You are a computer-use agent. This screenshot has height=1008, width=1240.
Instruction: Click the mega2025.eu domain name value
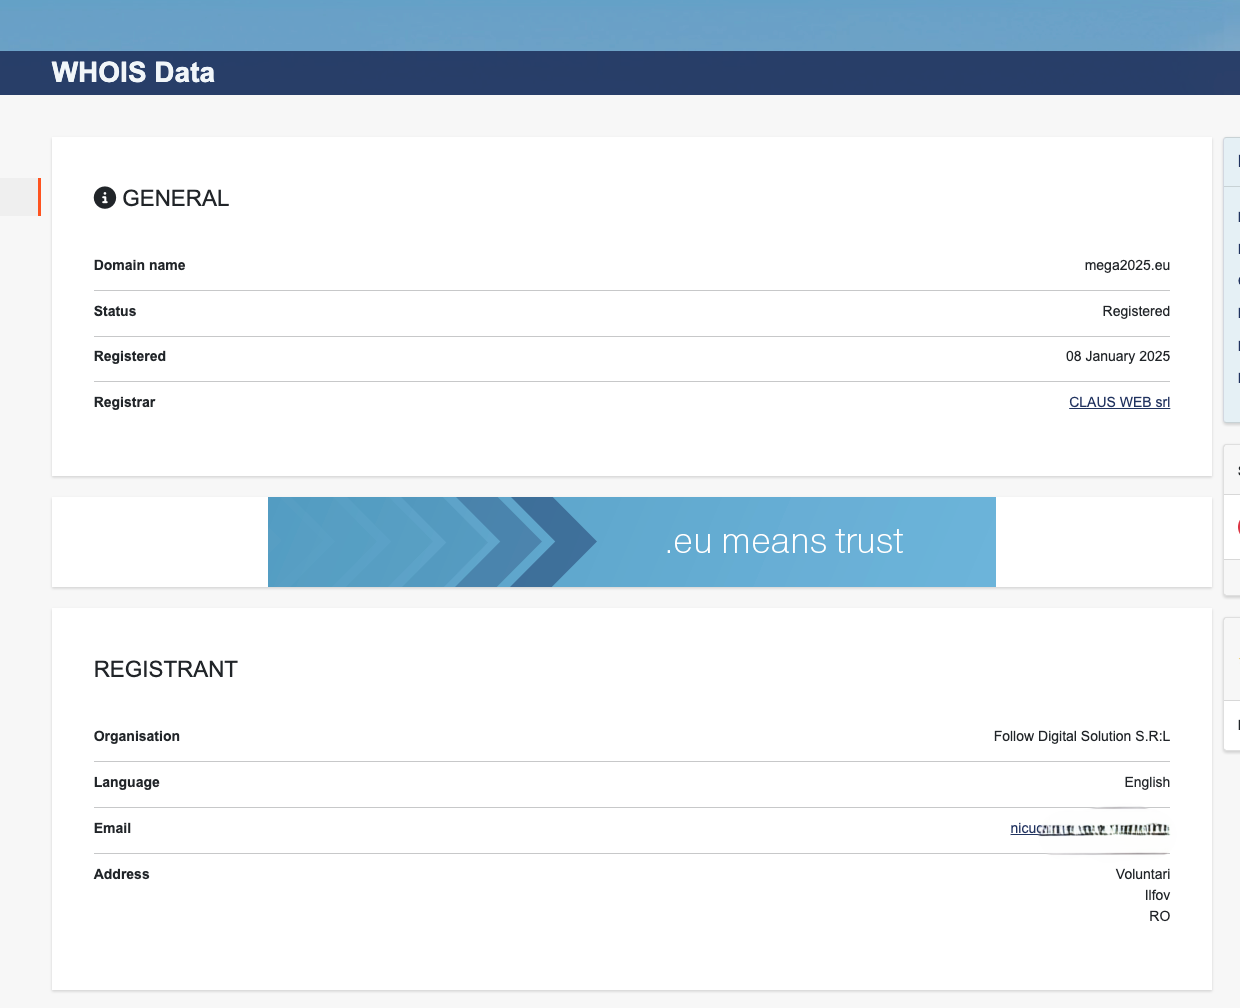pos(1127,265)
